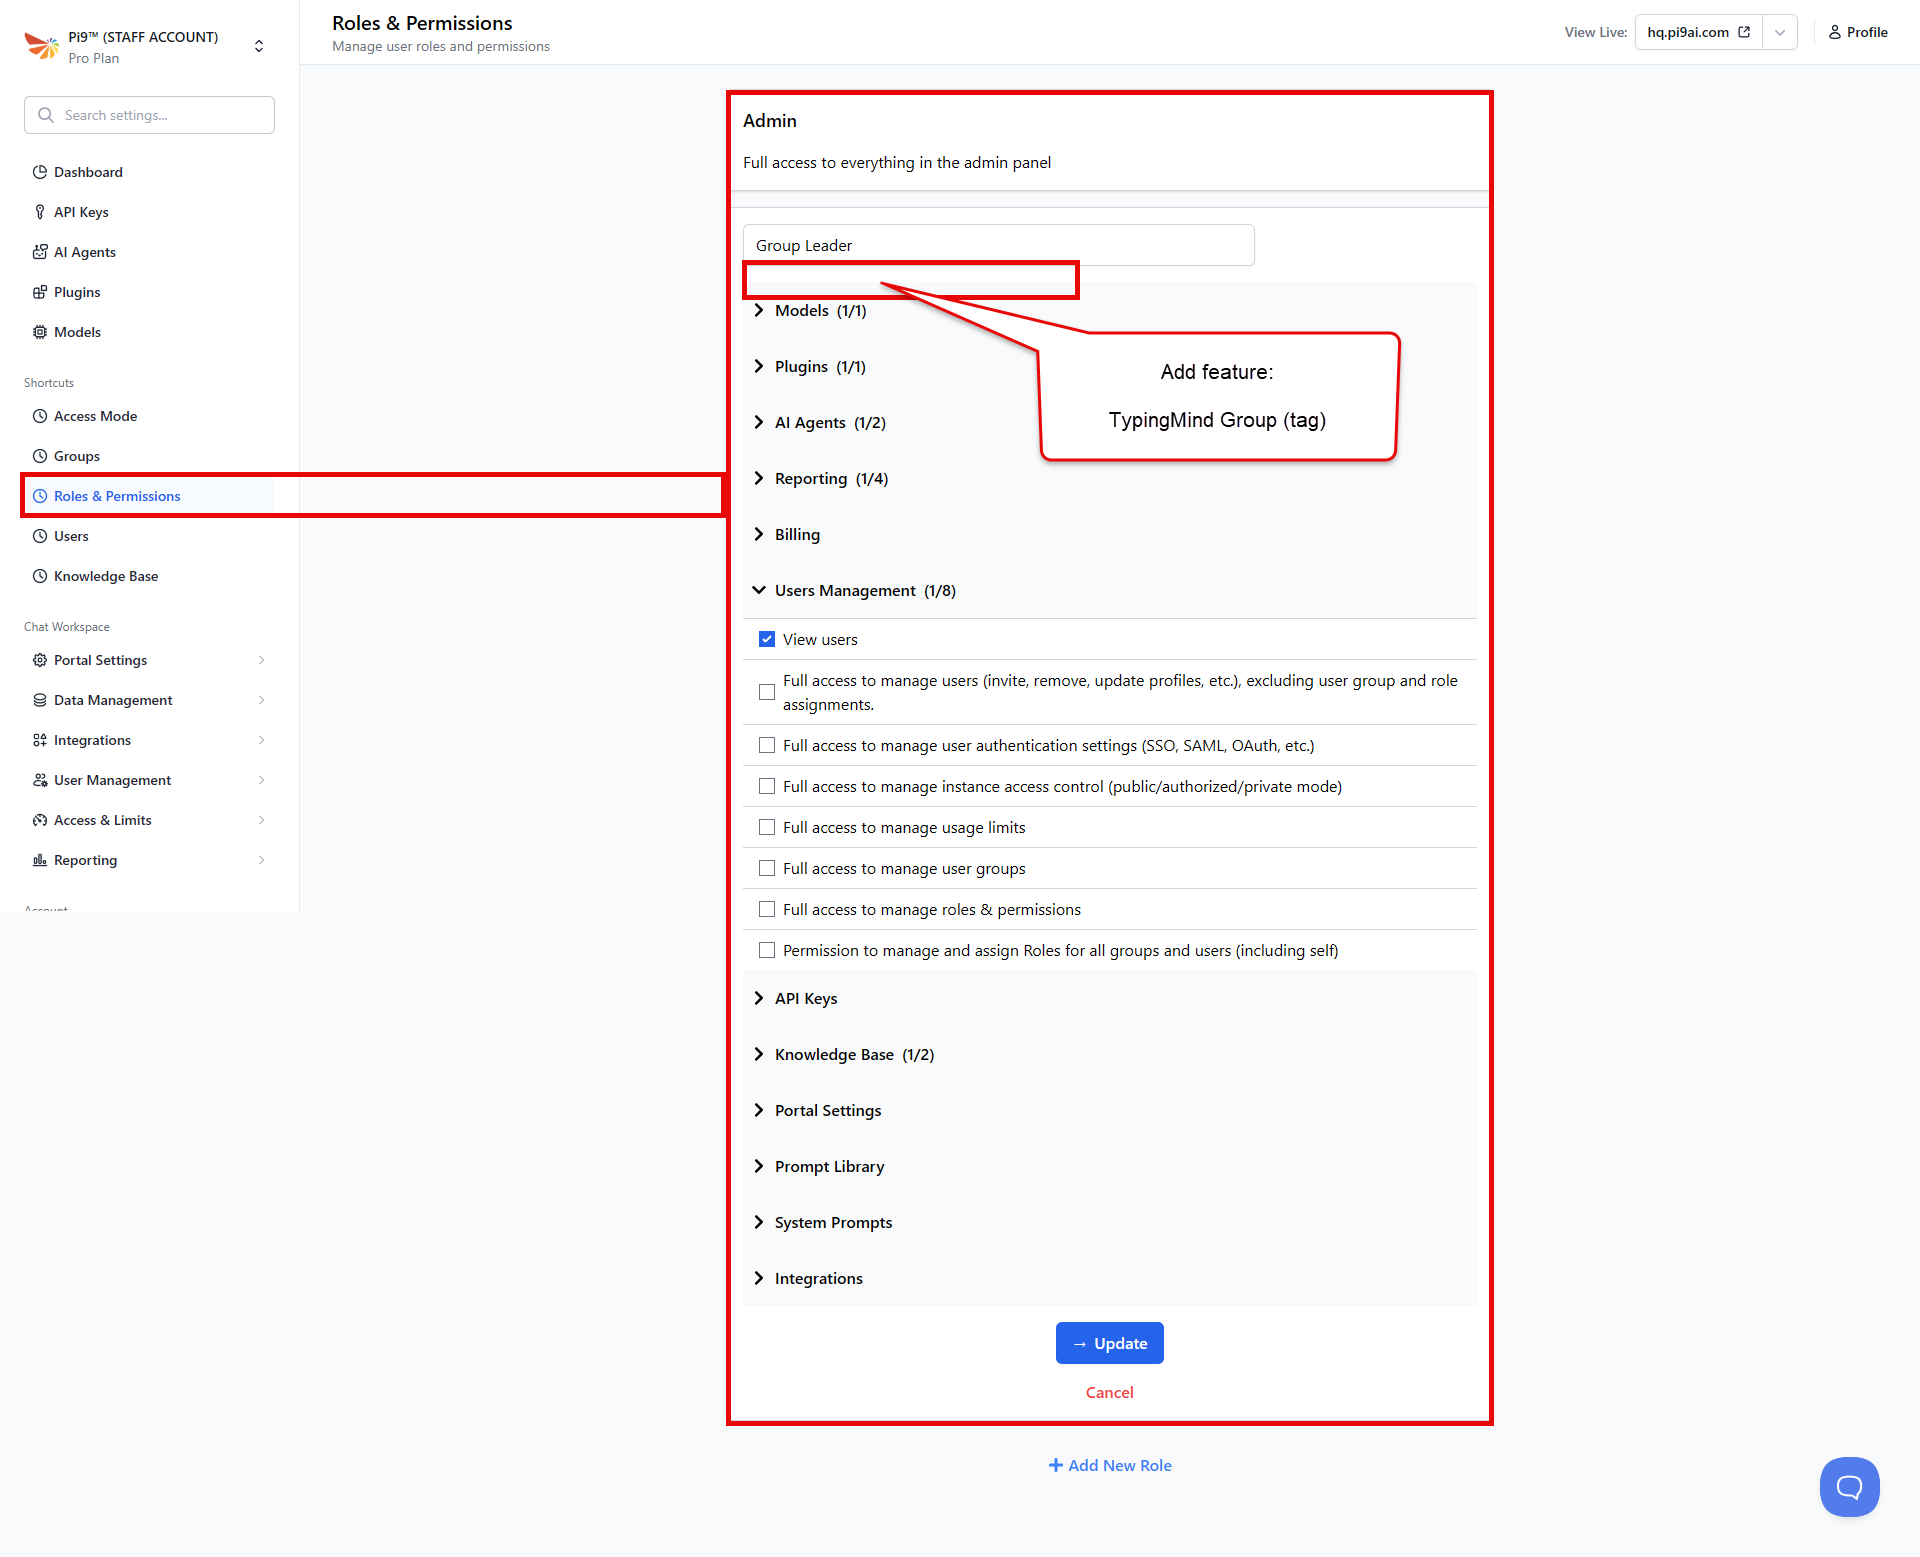Open the chat support bubble
The height and width of the screenshot is (1557, 1920).
click(1849, 1487)
